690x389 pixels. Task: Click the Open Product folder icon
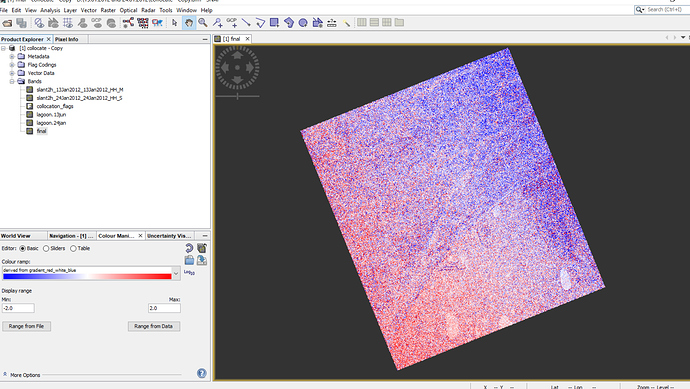(x=7, y=23)
